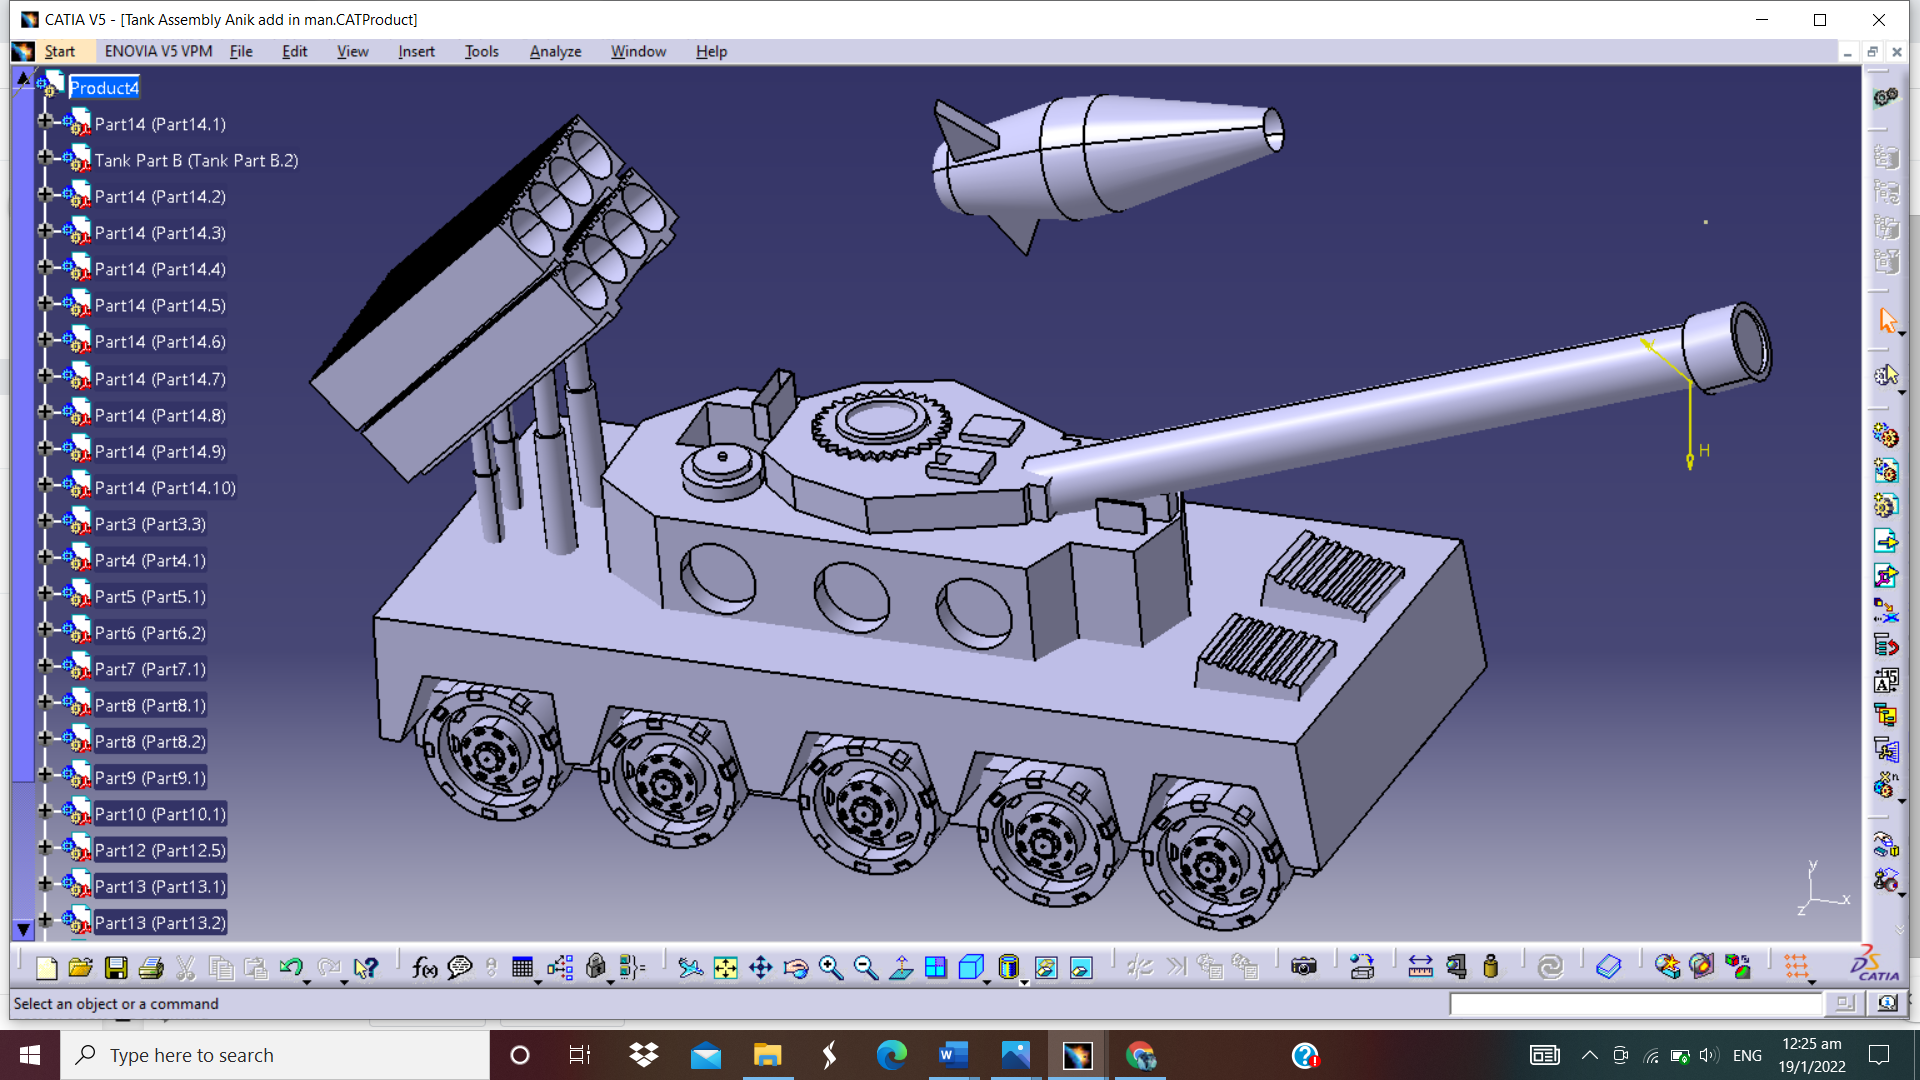
Task: Select the Pan view tool
Action: (760, 967)
